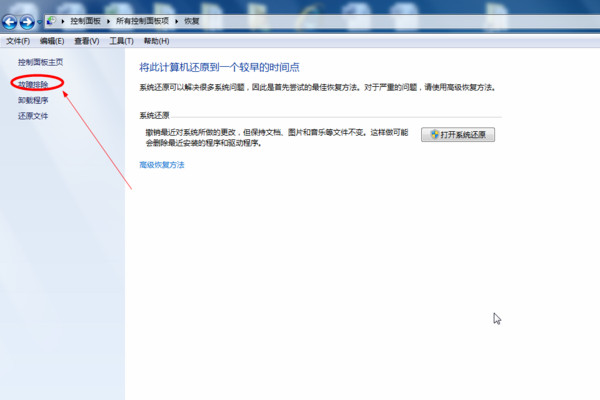Open recent pages dropdown beside navigation arrows

39,22
